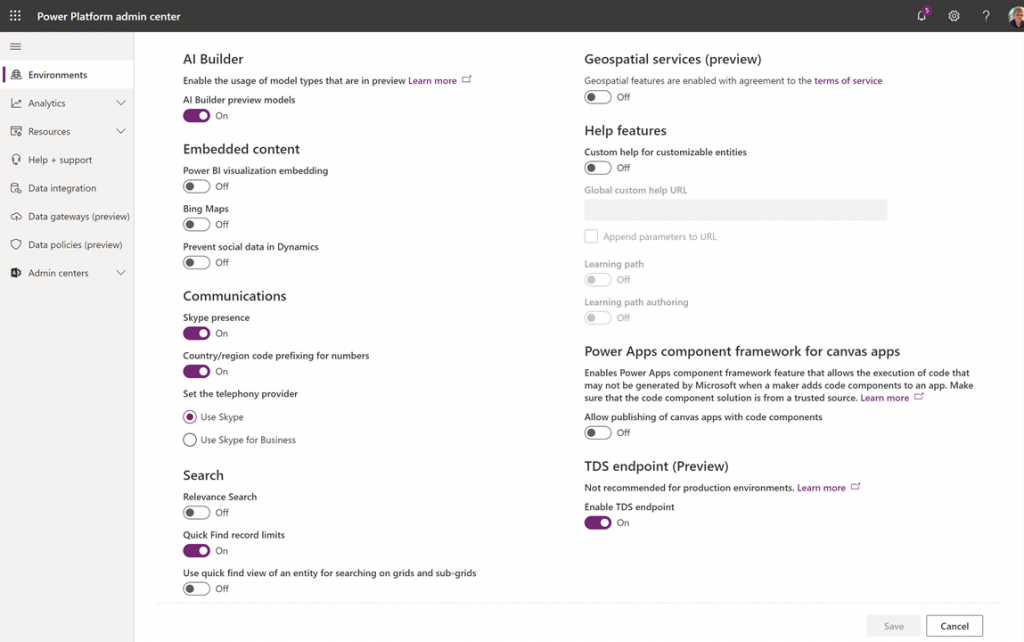
Task: Click the Cancel button
Action: click(954, 626)
